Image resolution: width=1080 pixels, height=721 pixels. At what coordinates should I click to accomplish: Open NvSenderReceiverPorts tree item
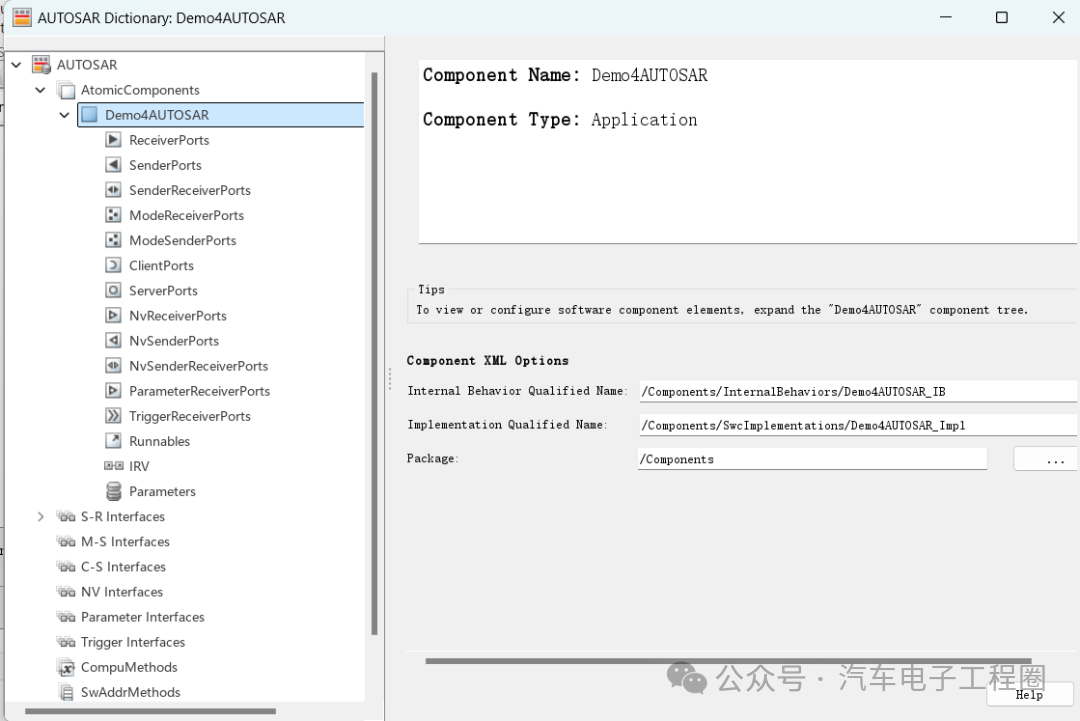tap(198, 366)
